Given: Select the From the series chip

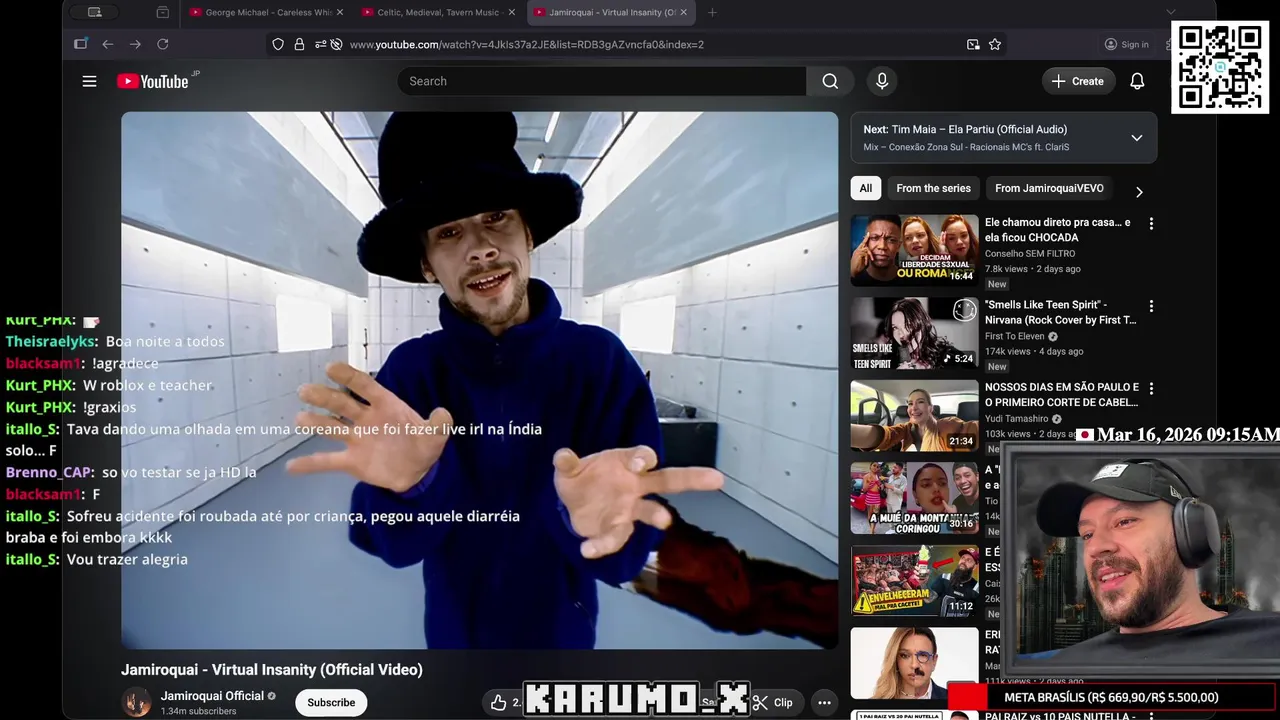Looking at the screenshot, I should 933,188.
